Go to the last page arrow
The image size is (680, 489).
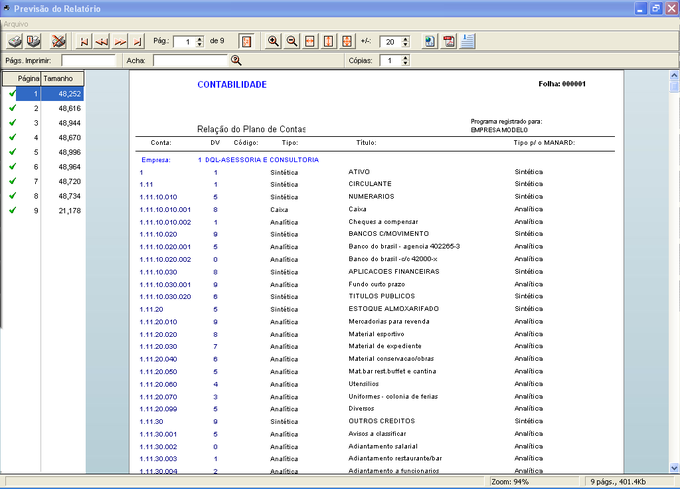pyautogui.click(x=138, y=41)
